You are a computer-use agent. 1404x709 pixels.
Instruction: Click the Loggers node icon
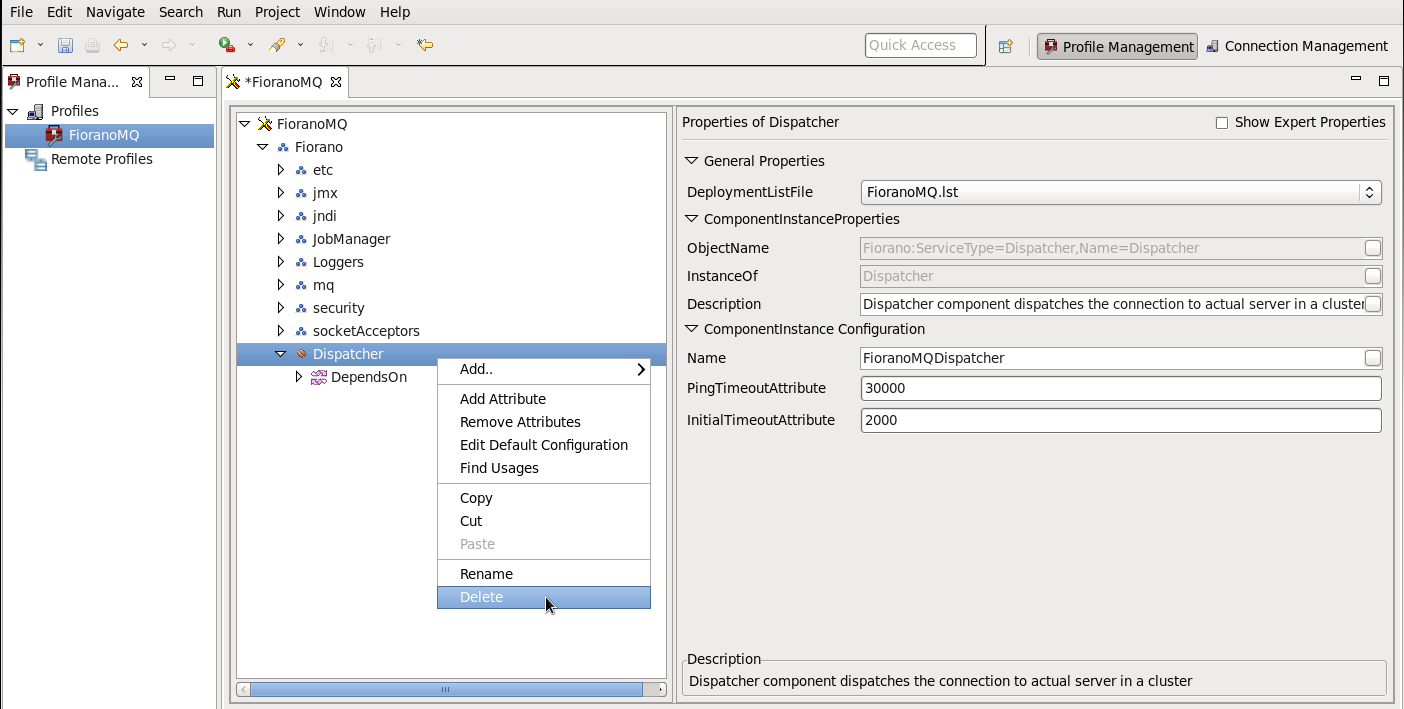pyautogui.click(x=301, y=262)
